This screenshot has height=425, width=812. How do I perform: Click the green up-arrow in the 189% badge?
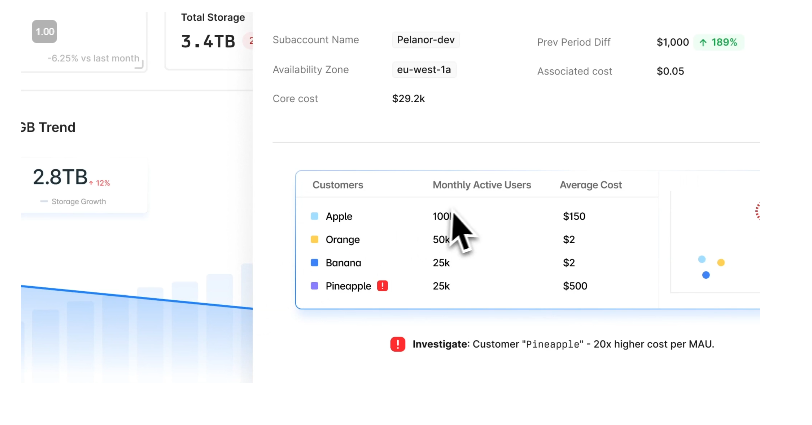(704, 43)
